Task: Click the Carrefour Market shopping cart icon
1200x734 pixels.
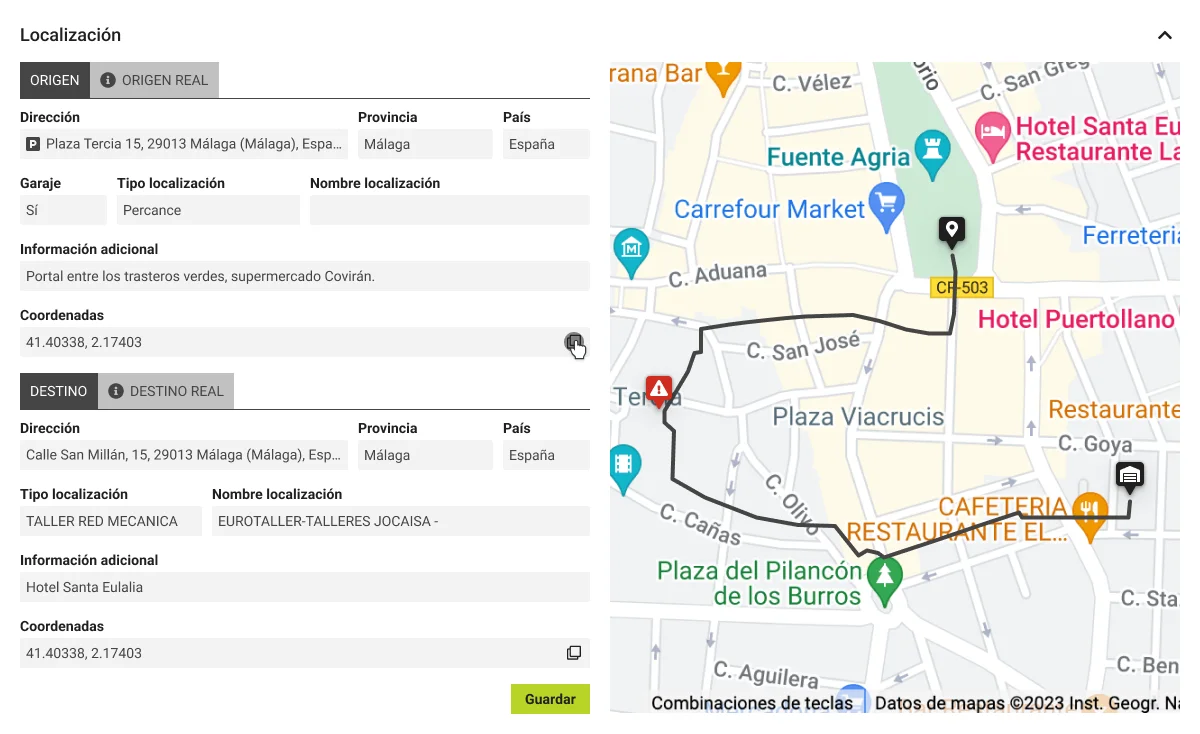Action: click(x=886, y=206)
